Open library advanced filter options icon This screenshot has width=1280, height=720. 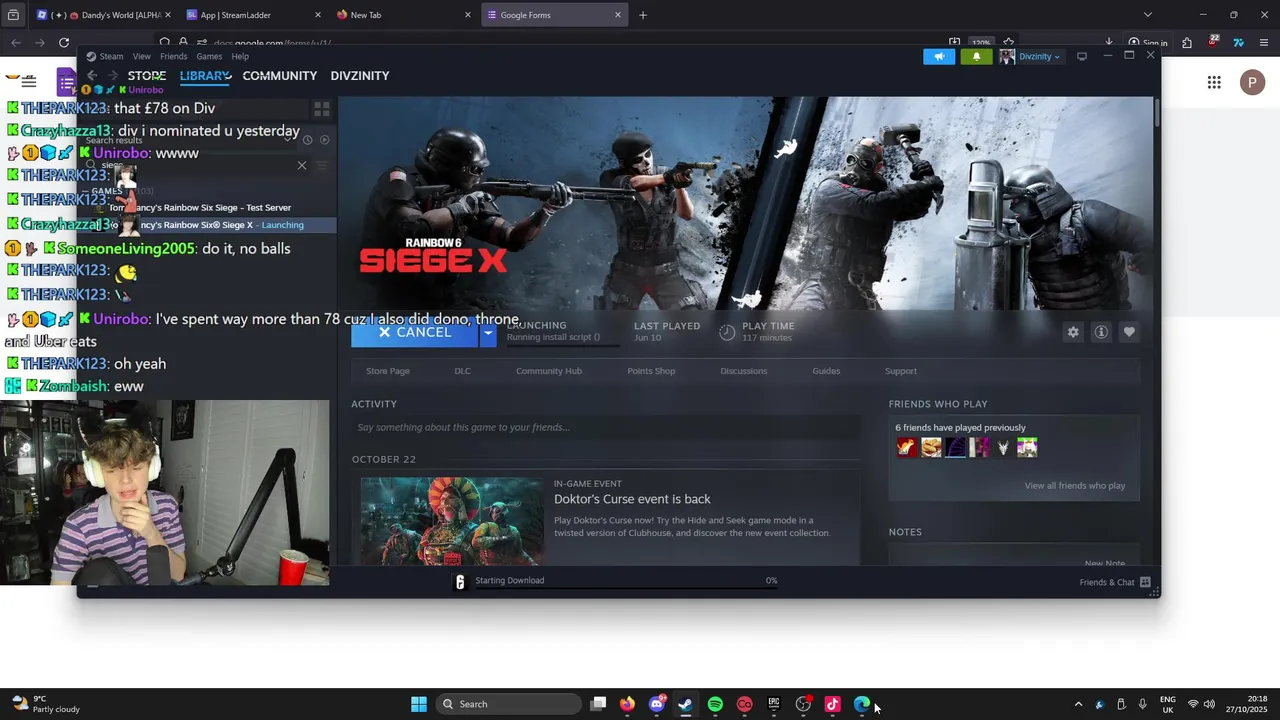pos(322,165)
